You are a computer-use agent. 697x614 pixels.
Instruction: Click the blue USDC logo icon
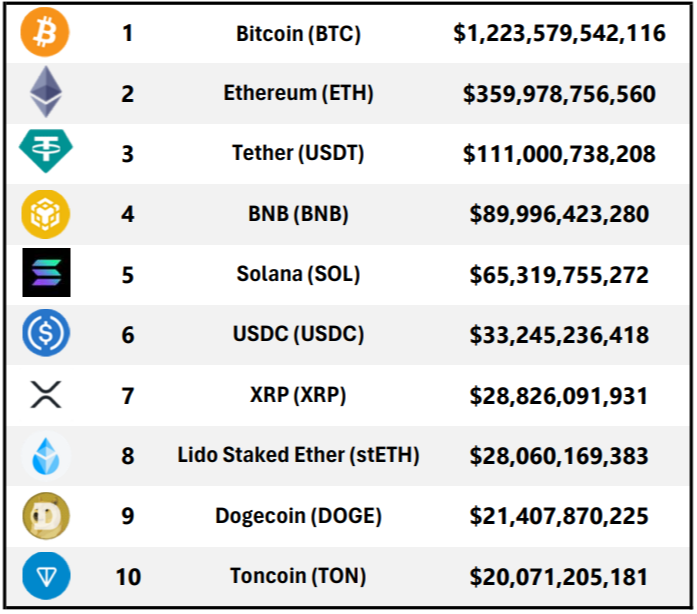[46, 335]
